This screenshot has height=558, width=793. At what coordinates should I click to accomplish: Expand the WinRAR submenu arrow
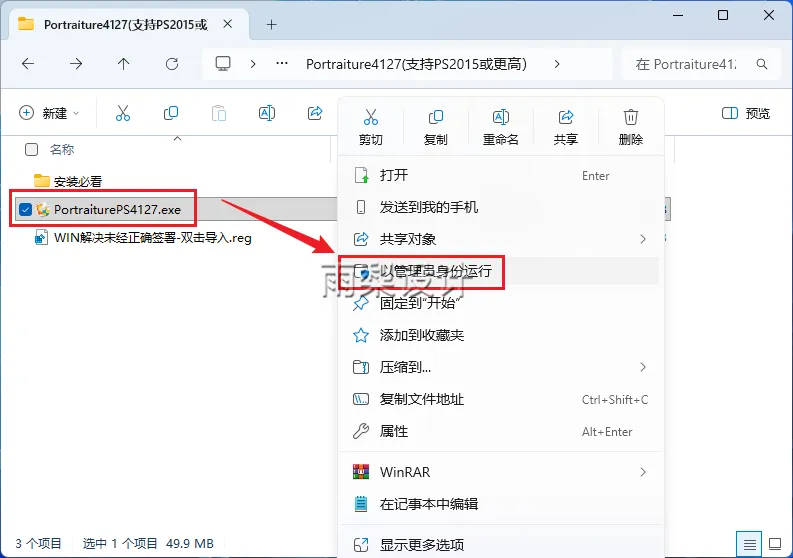click(x=643, y=472)
